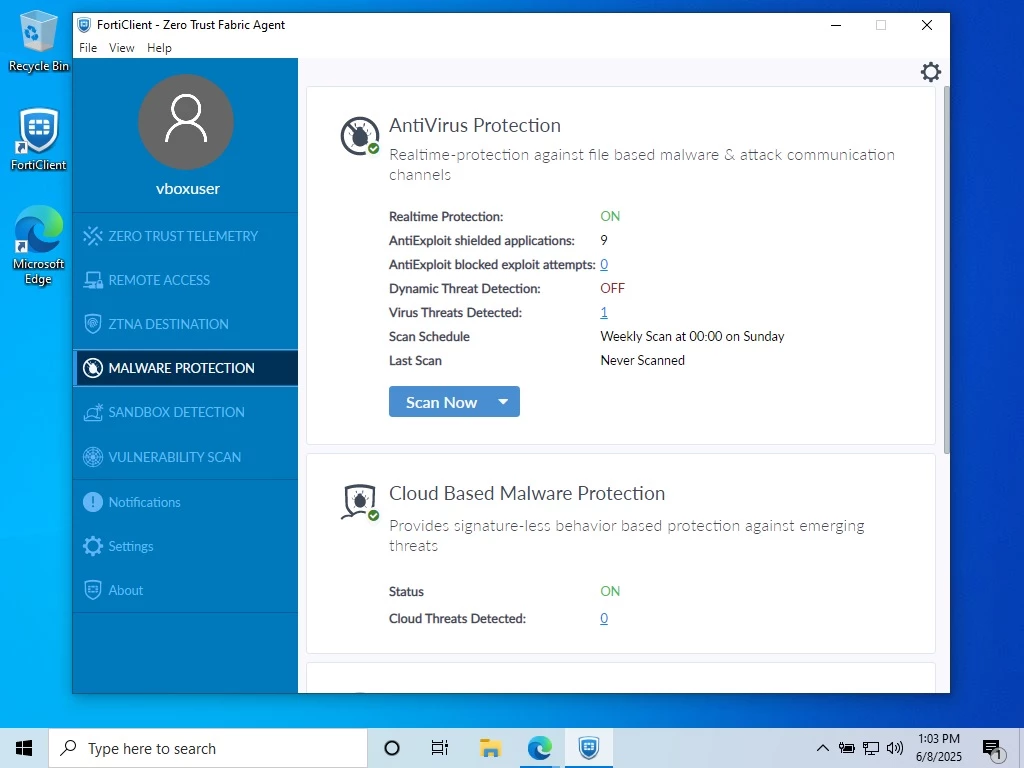The width and height of the screenshot is (1024, 768).
Task: Select the FortiClient desktop shortcut
Action: [x=39, y=138]
